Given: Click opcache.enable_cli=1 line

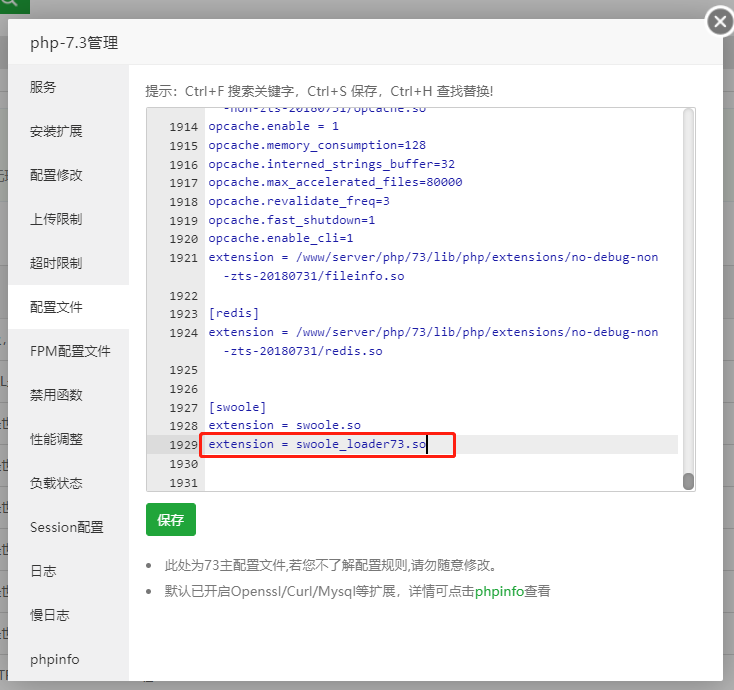Looking at the screenshot, I should point(281,238).
